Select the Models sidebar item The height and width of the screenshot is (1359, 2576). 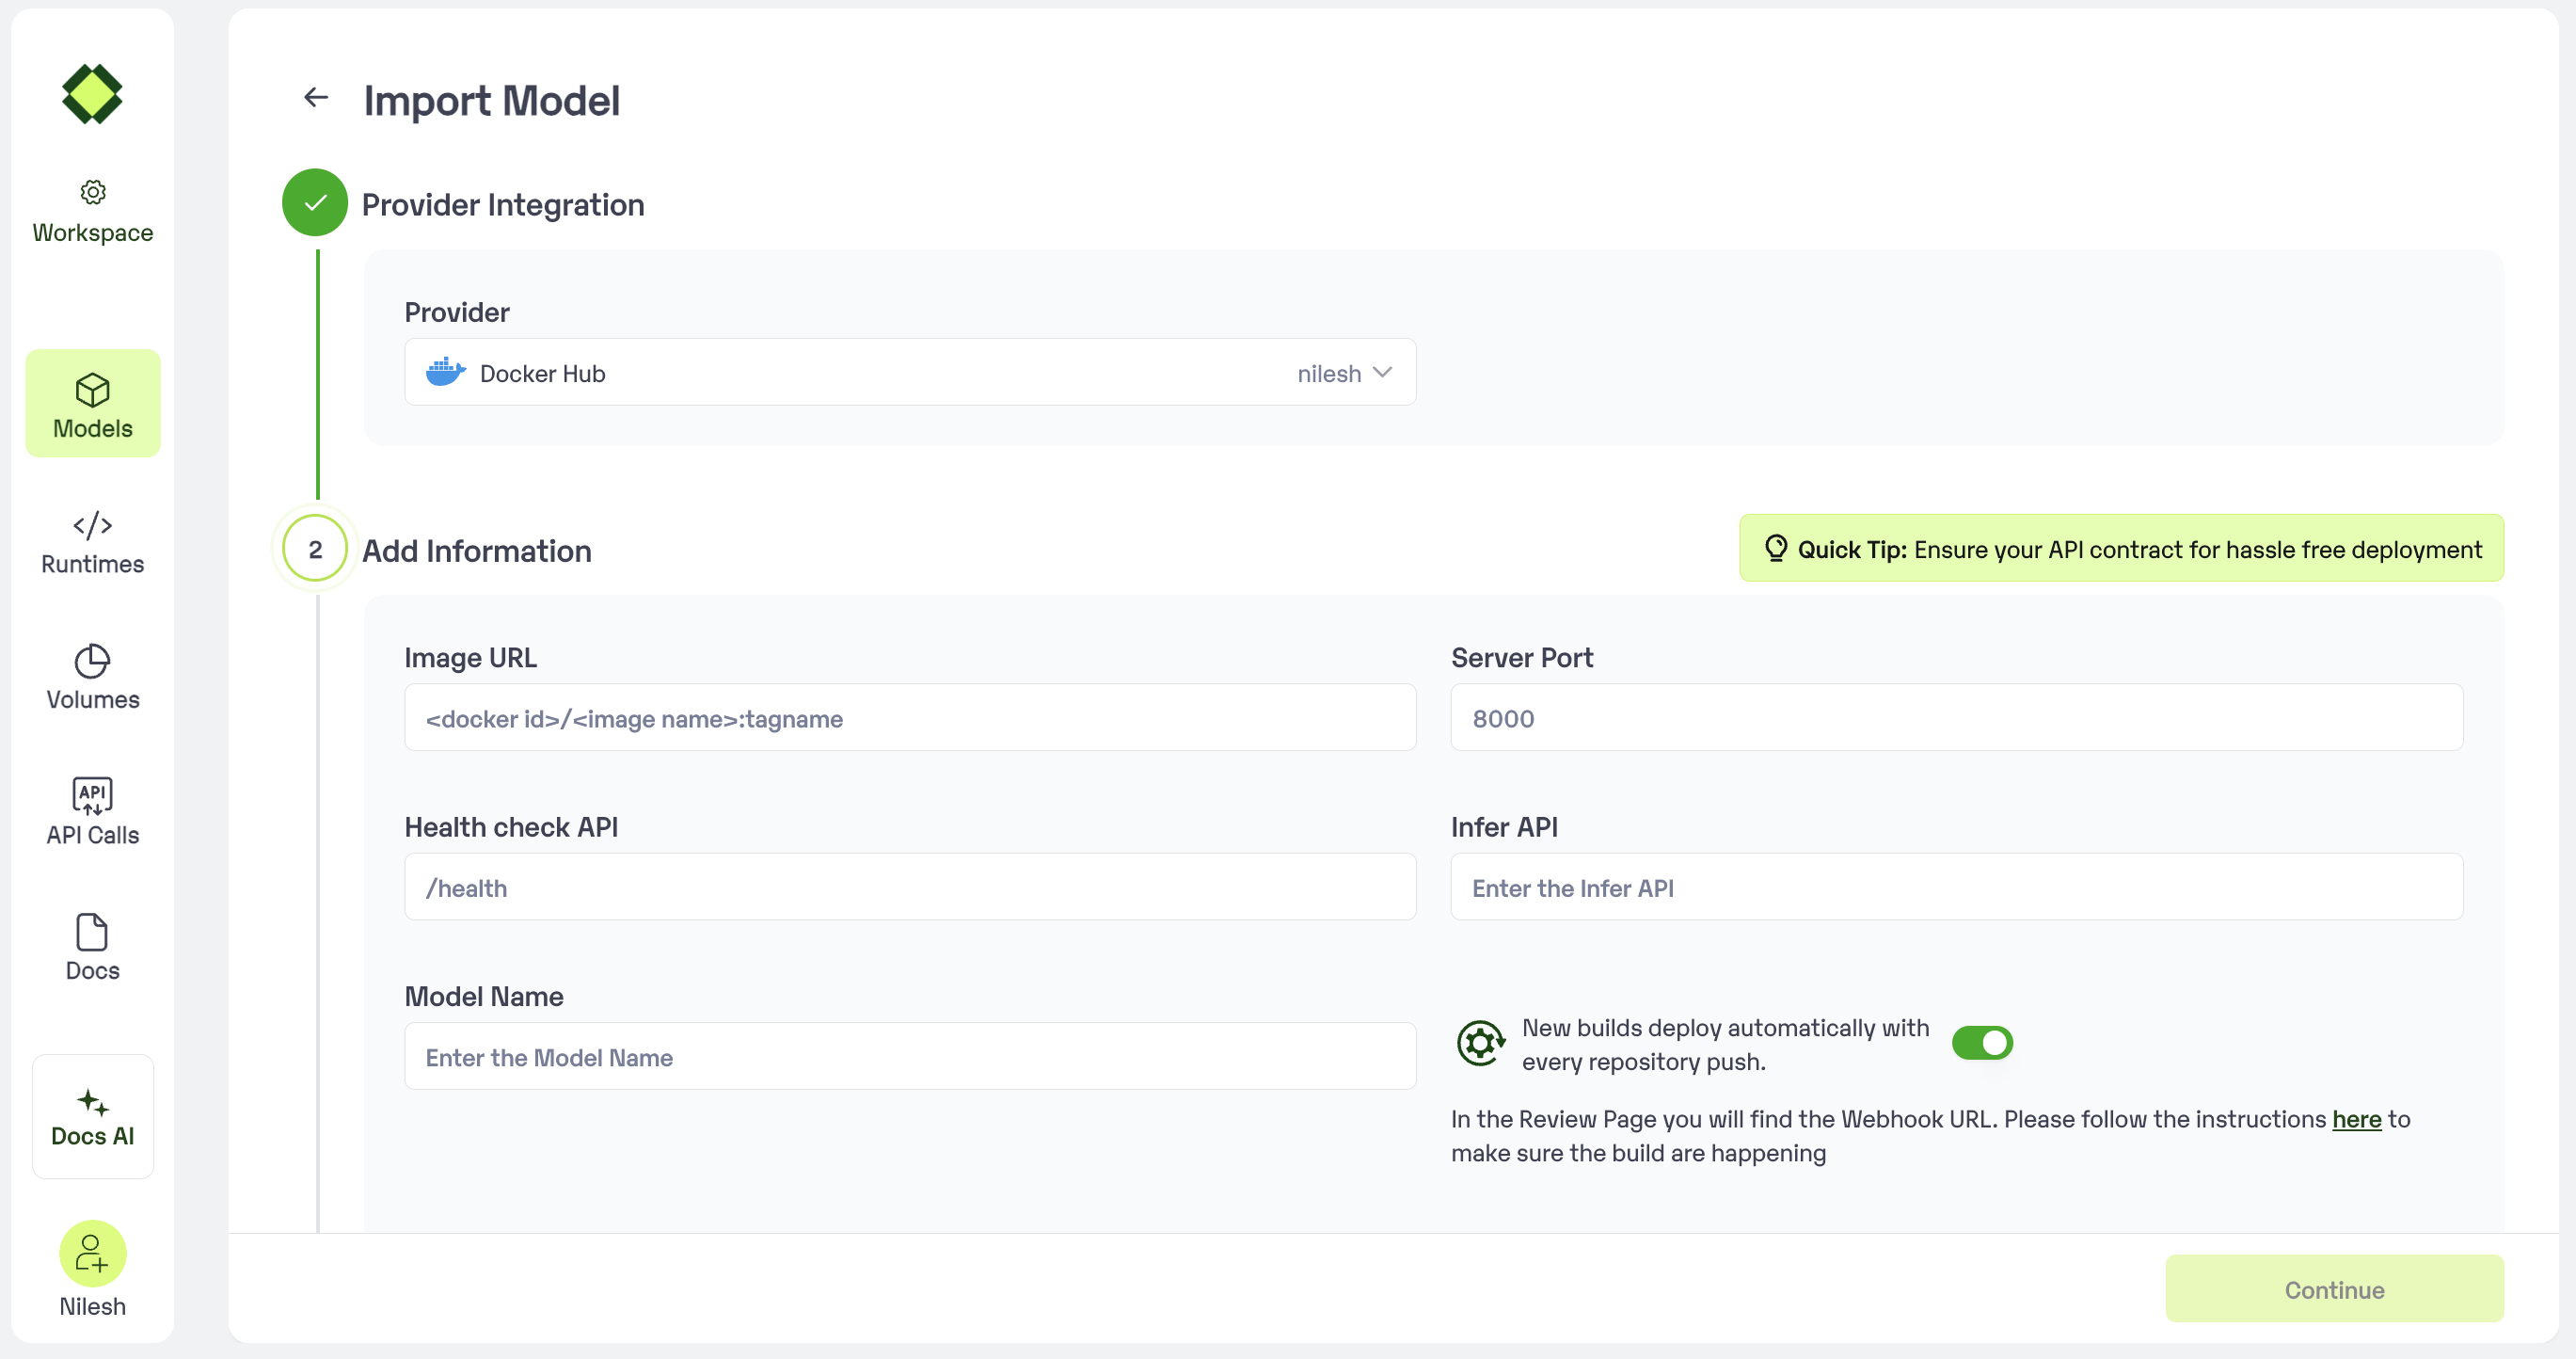click(92, 404)
